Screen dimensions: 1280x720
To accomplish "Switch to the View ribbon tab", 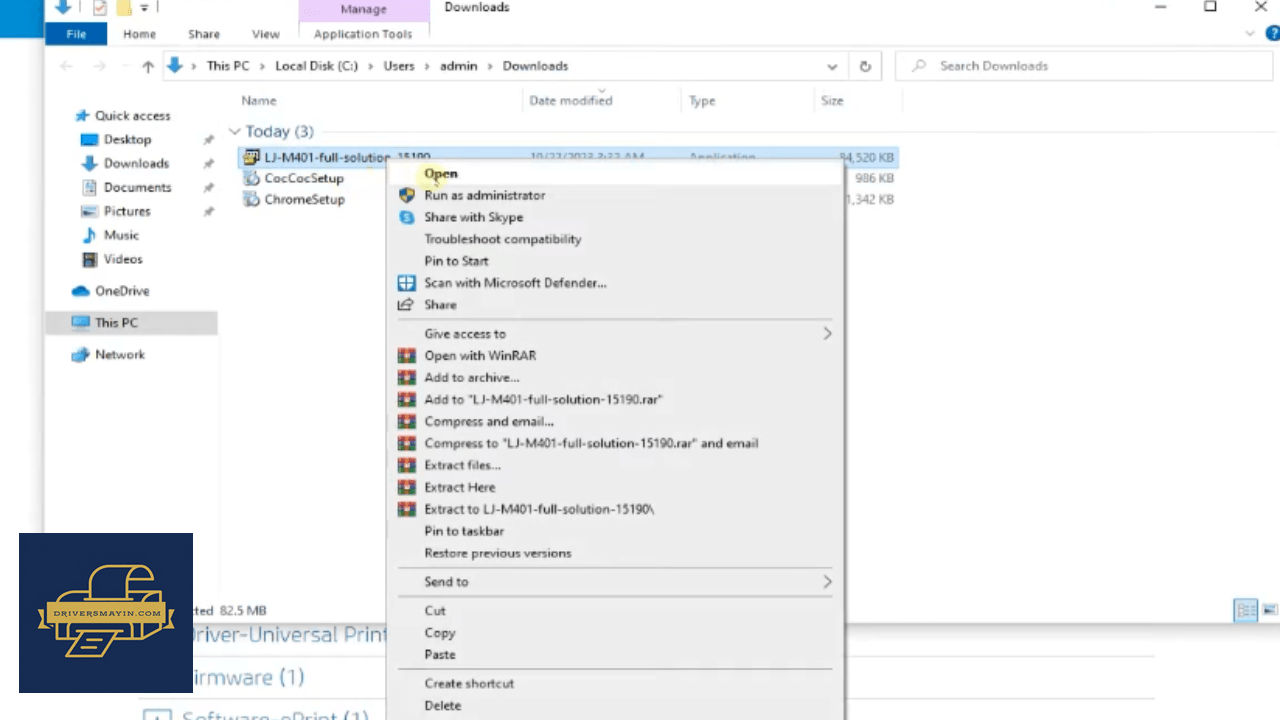I will 266,34.
